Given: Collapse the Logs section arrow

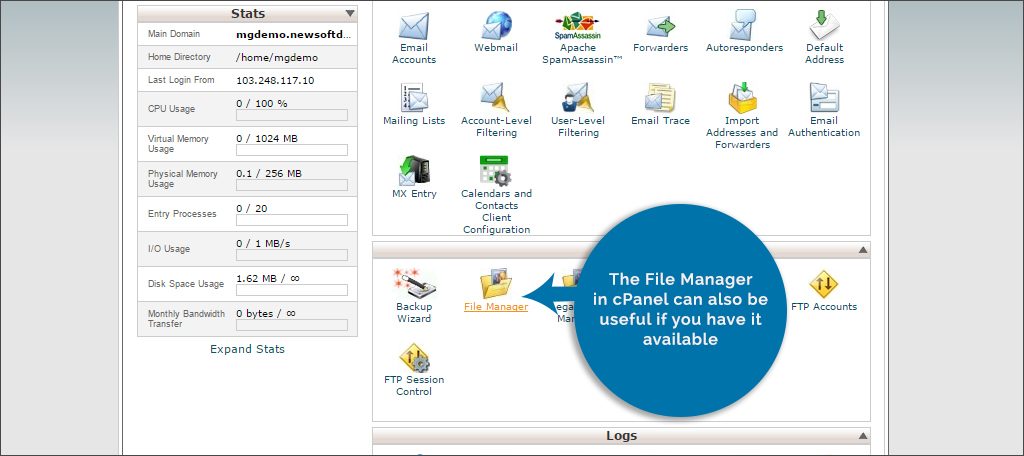Looking at the screenshot, I should pyautogui.click(x=863, y=436).
